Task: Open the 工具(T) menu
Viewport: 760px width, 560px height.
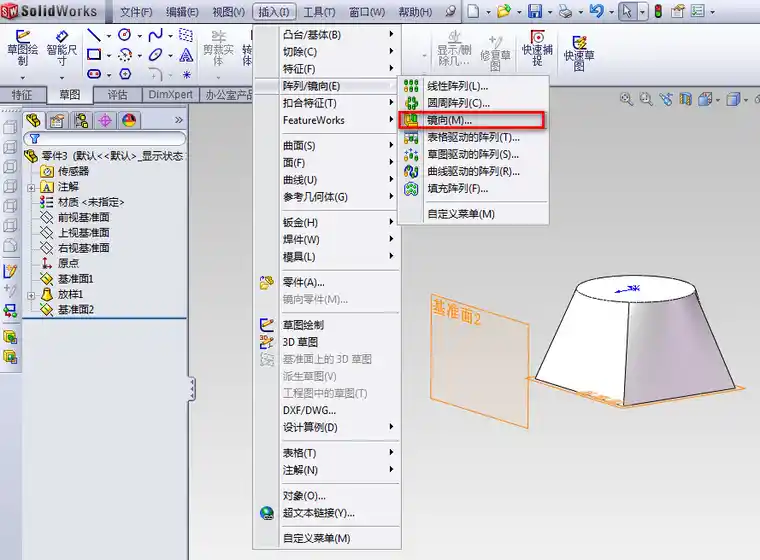Action: pyautogui.click(x=319, y=12)
